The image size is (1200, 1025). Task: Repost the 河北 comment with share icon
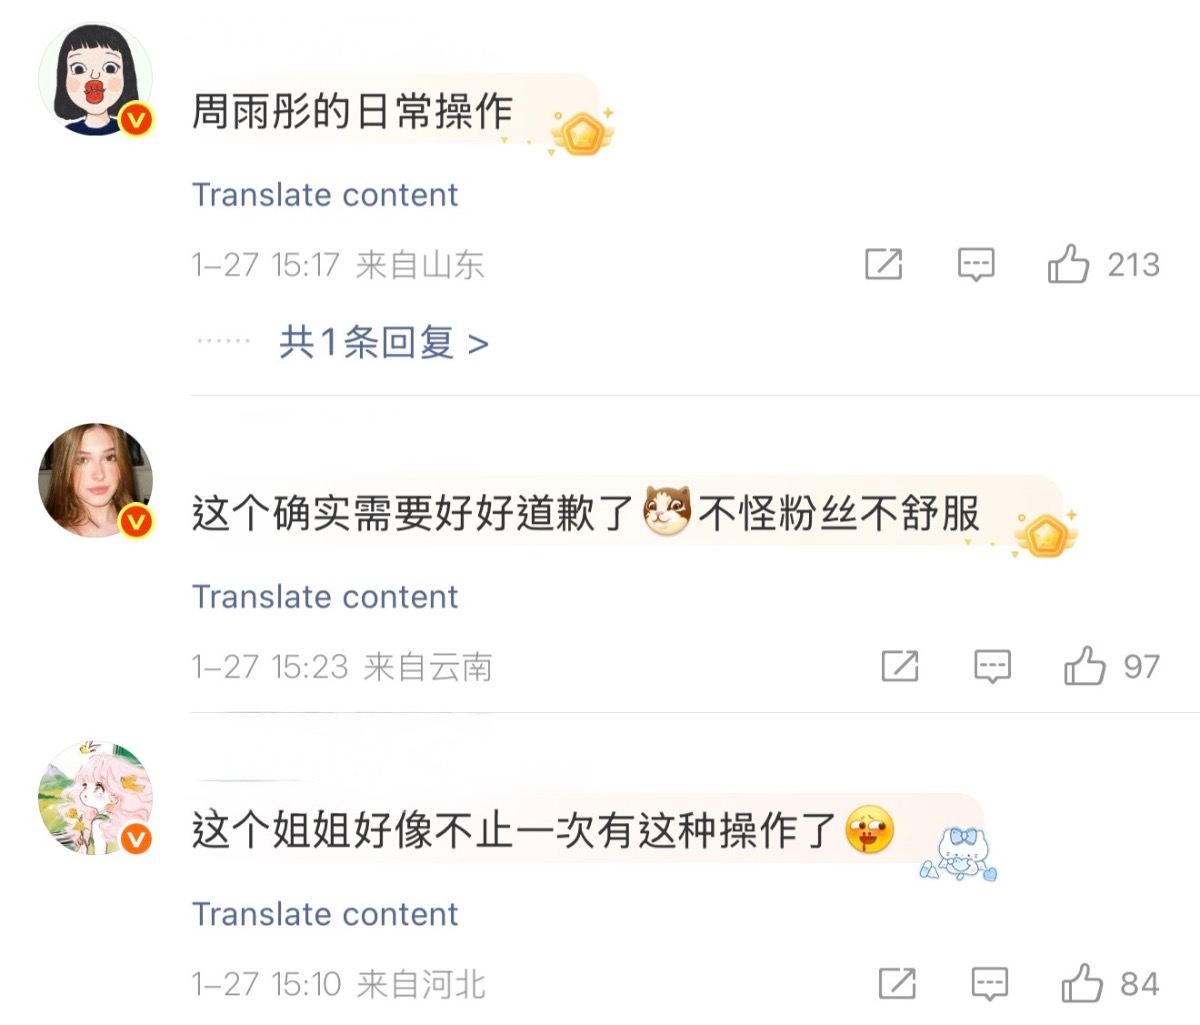(x=896, y=984)
